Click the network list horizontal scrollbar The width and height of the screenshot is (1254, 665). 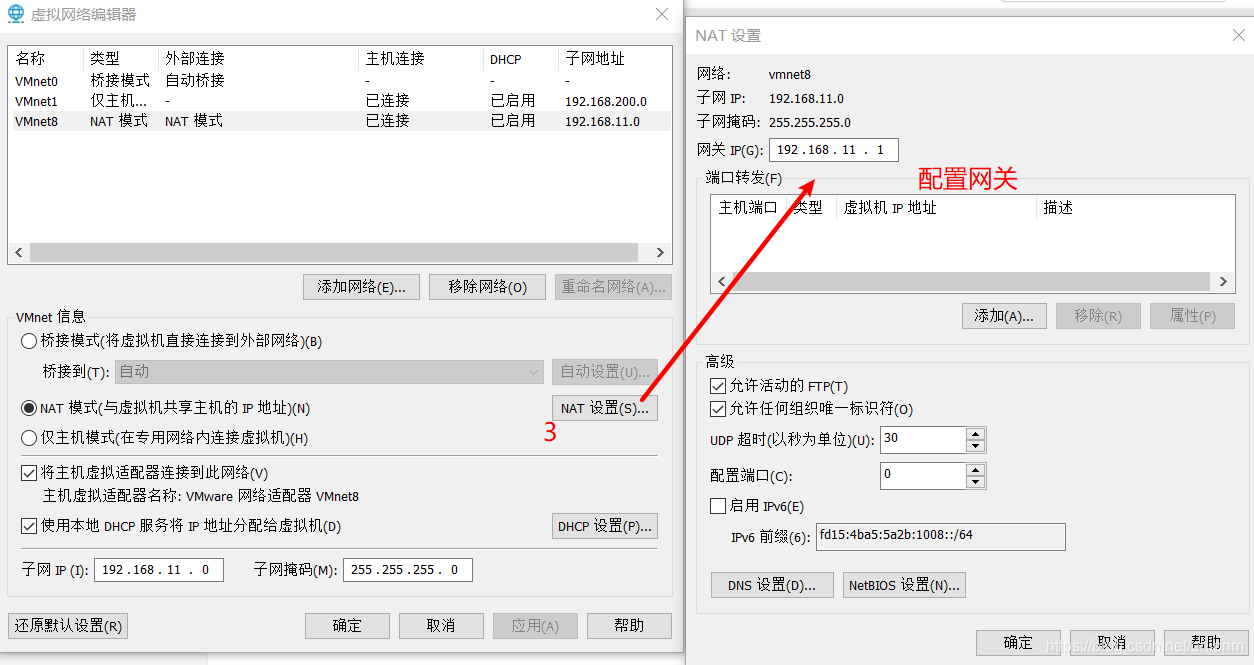pyautogui.click(x=333, y=253)
